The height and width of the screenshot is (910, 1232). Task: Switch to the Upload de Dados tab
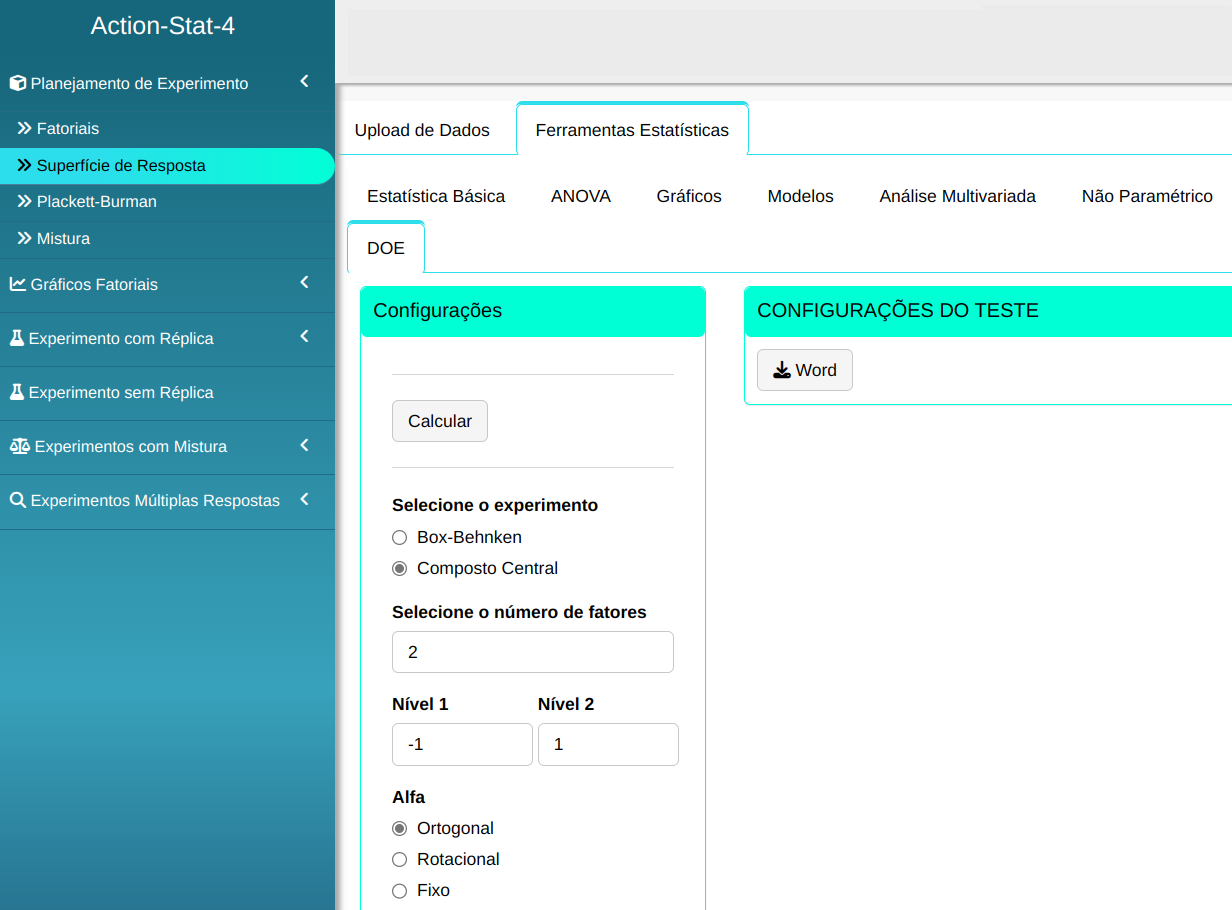click(422, 130)
